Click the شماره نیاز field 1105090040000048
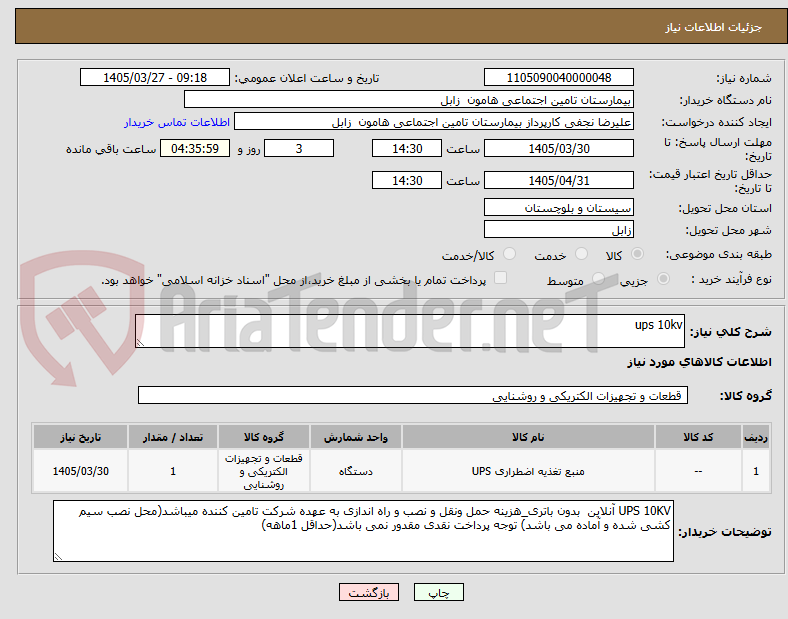Screen dimensions: 788x619 559,77
